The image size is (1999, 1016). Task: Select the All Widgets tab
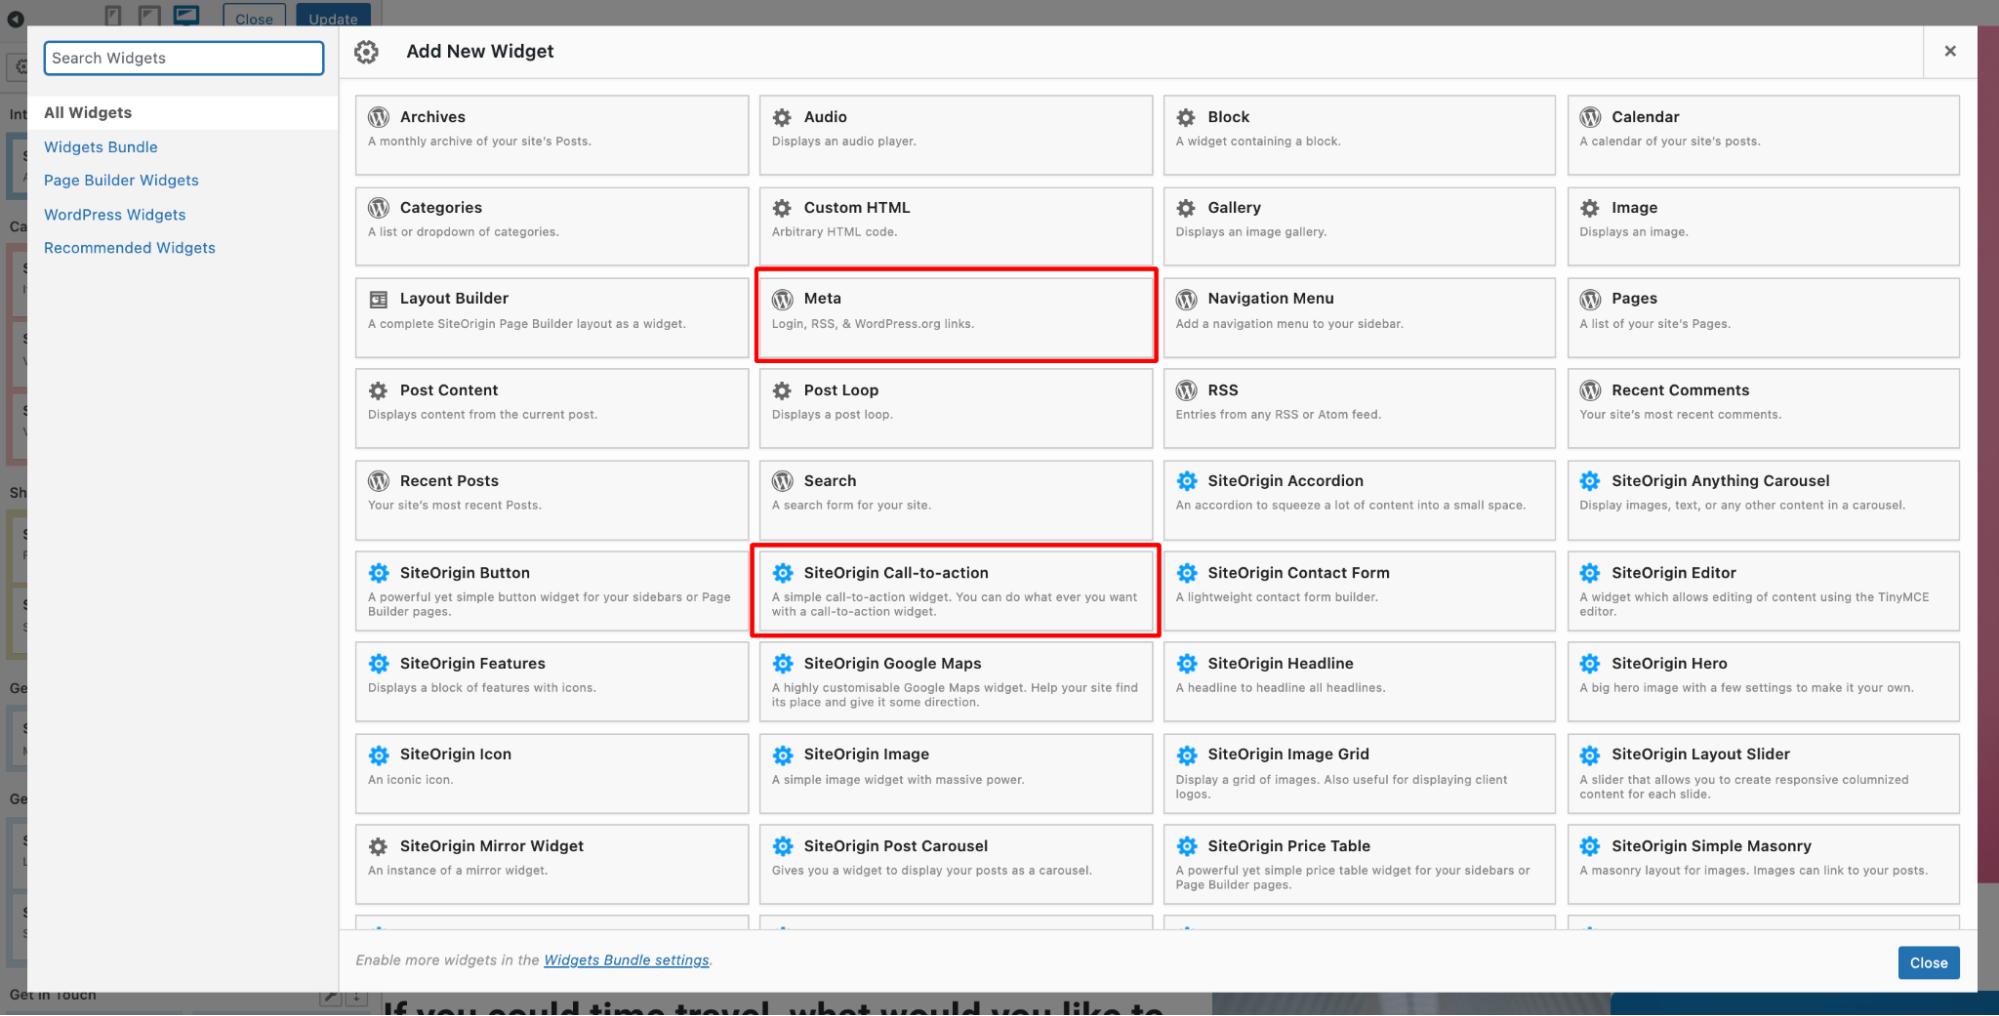pyautogui.click(x=88, y=112)
